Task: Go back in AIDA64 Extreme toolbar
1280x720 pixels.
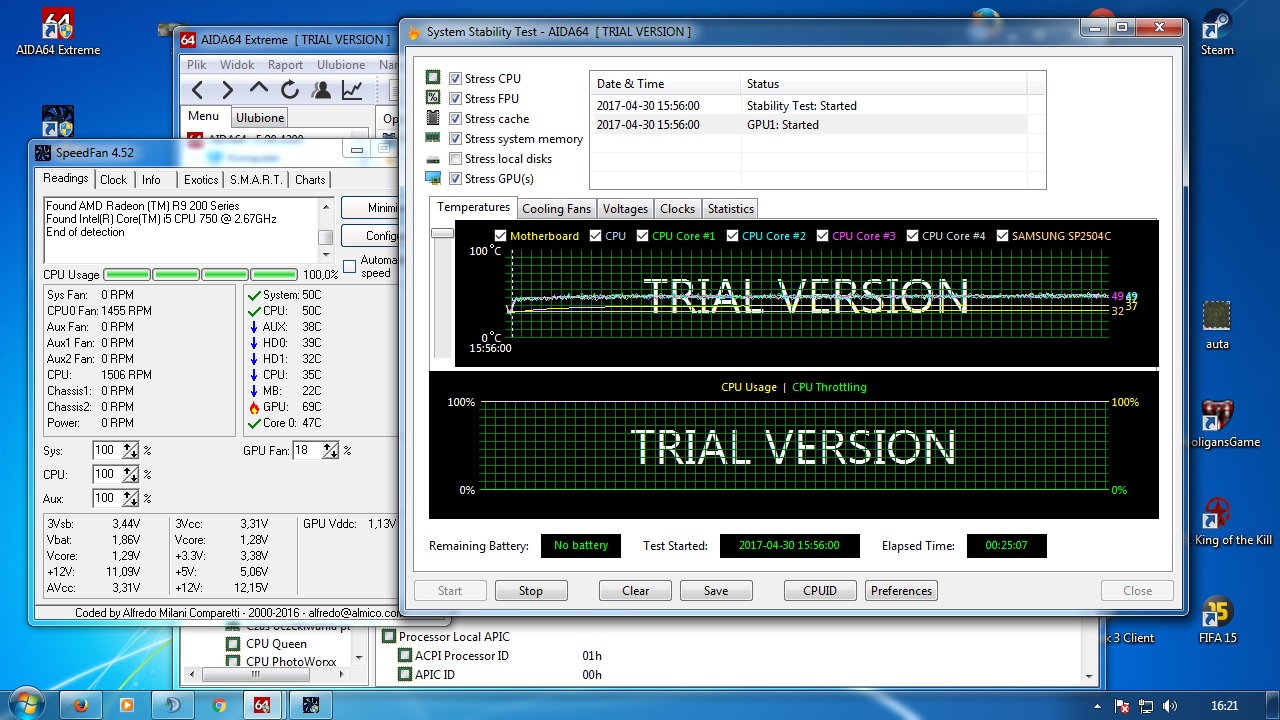Action: 197,91
